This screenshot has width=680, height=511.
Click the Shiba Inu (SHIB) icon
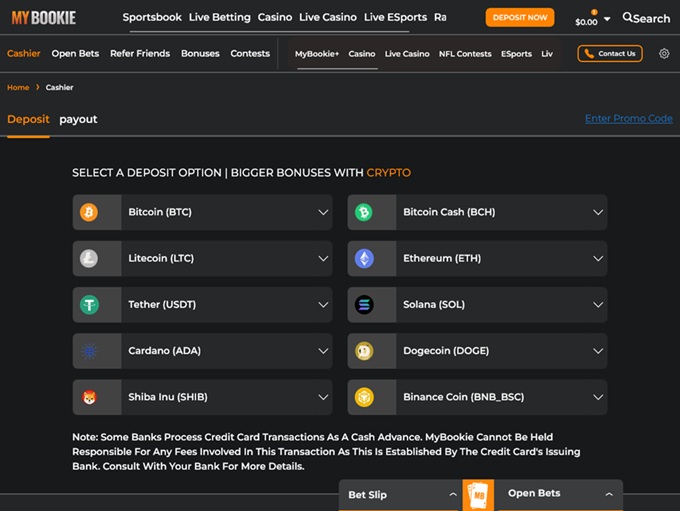pyautogui.click(x=89, y=397)
